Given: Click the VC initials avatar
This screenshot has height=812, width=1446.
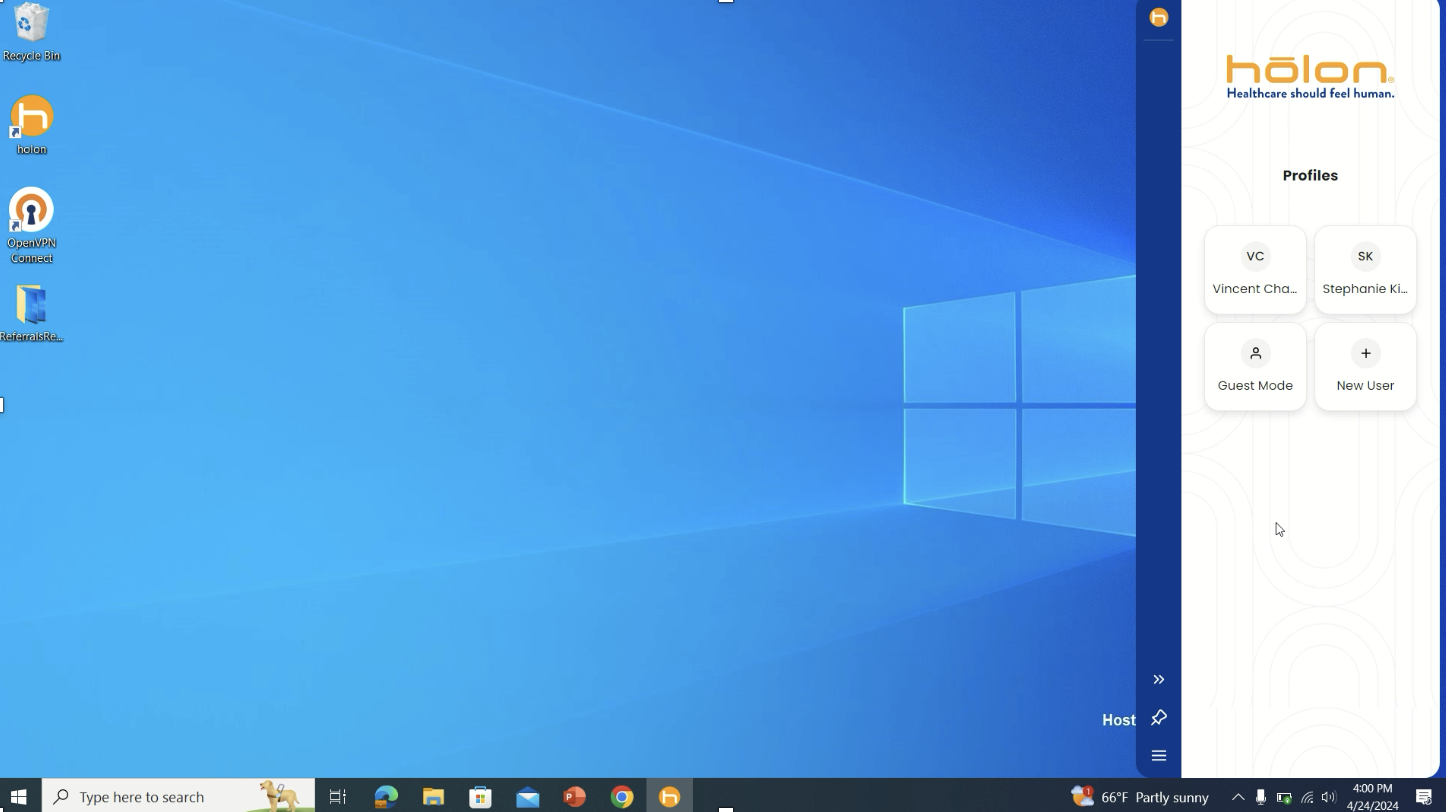Looking at the screenshot, I should [1255, 256].
